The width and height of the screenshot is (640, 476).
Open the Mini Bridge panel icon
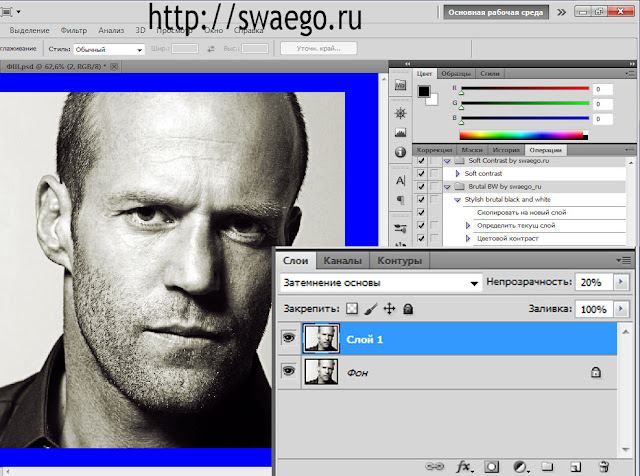(x=400, y=85)
